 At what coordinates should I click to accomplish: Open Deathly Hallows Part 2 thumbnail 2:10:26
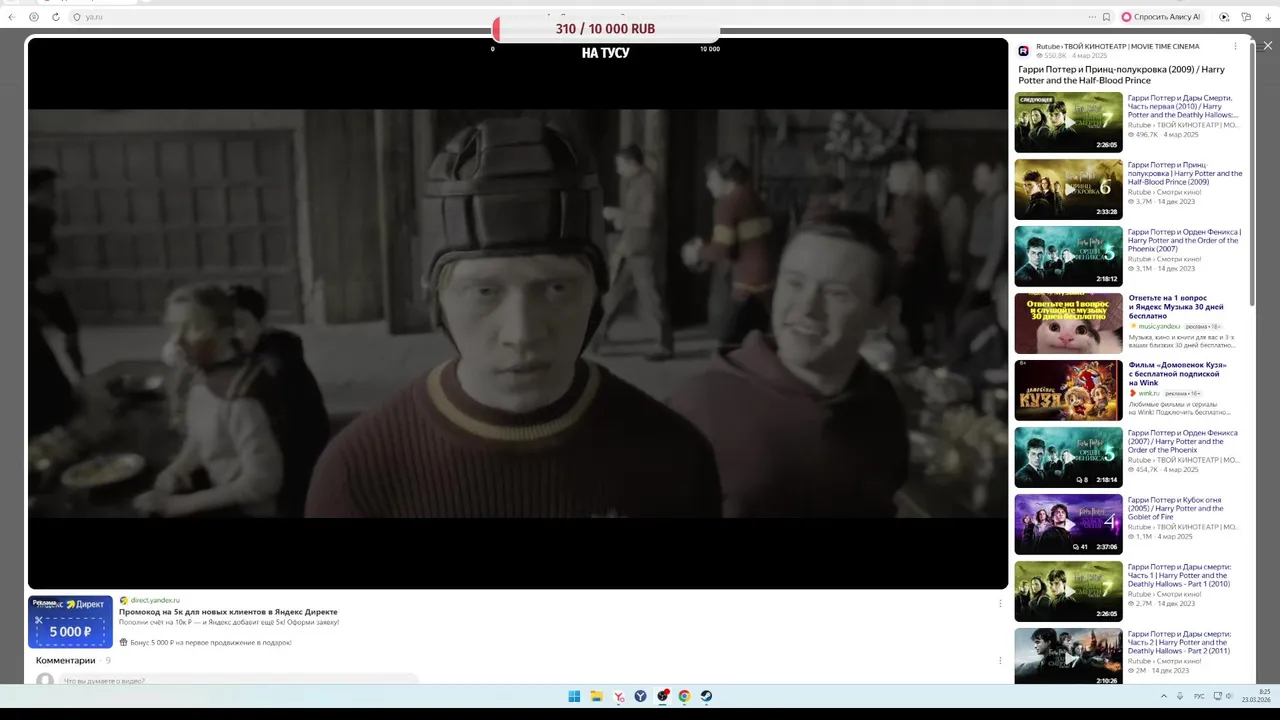[1068, 656]
